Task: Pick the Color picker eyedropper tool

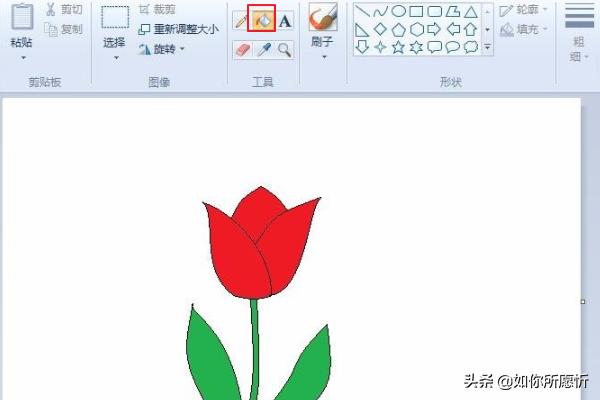Action: point(264,49)
